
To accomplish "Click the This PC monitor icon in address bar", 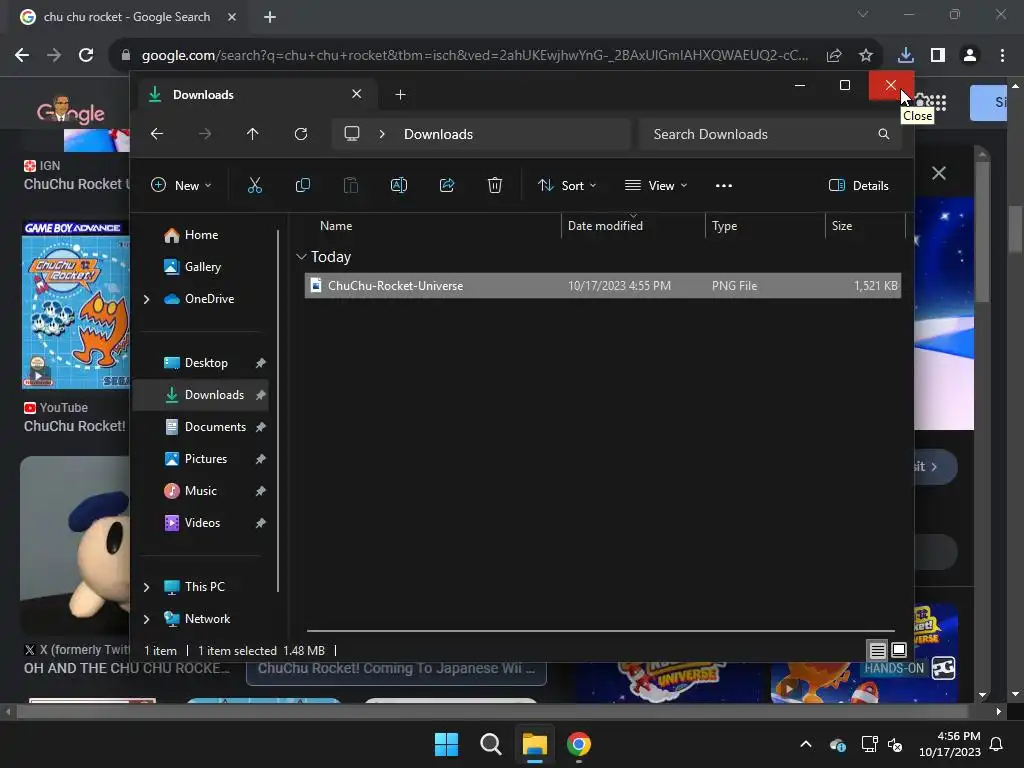I will [352, 134].
